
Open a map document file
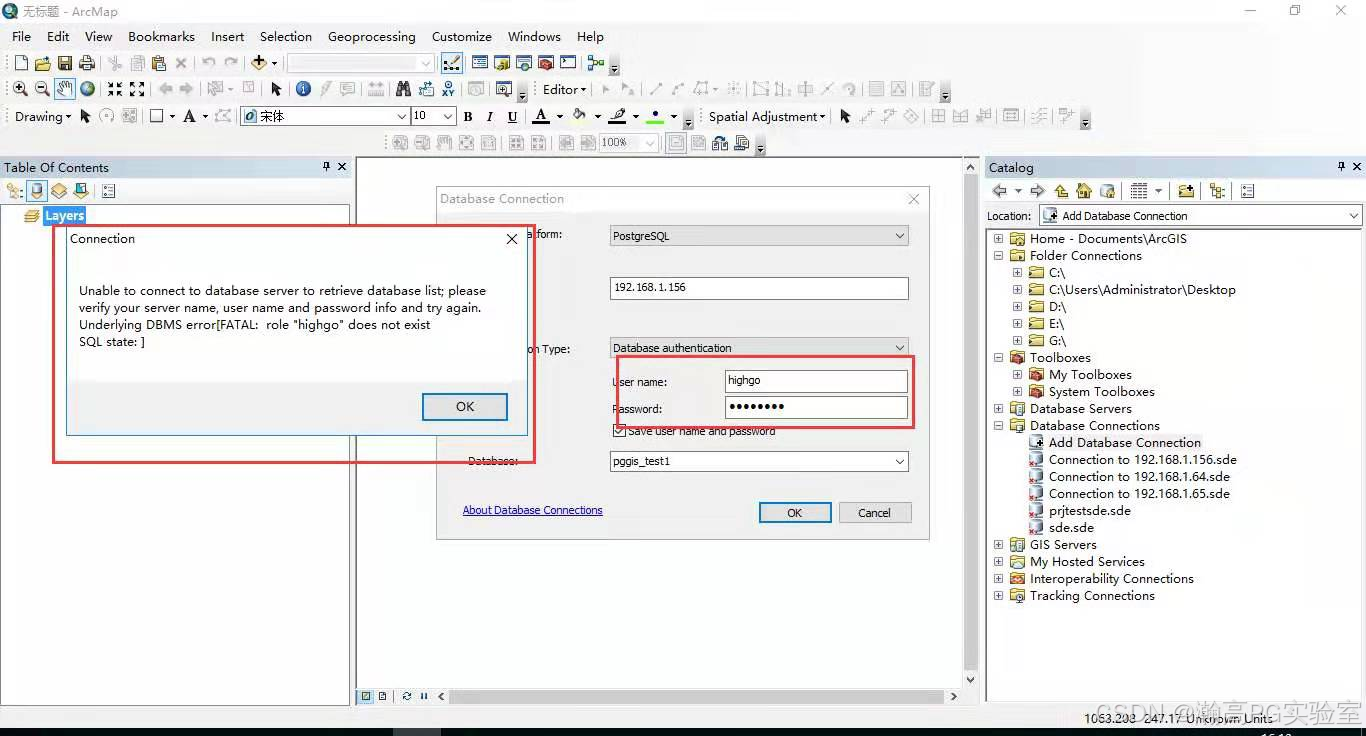(43, 63)
